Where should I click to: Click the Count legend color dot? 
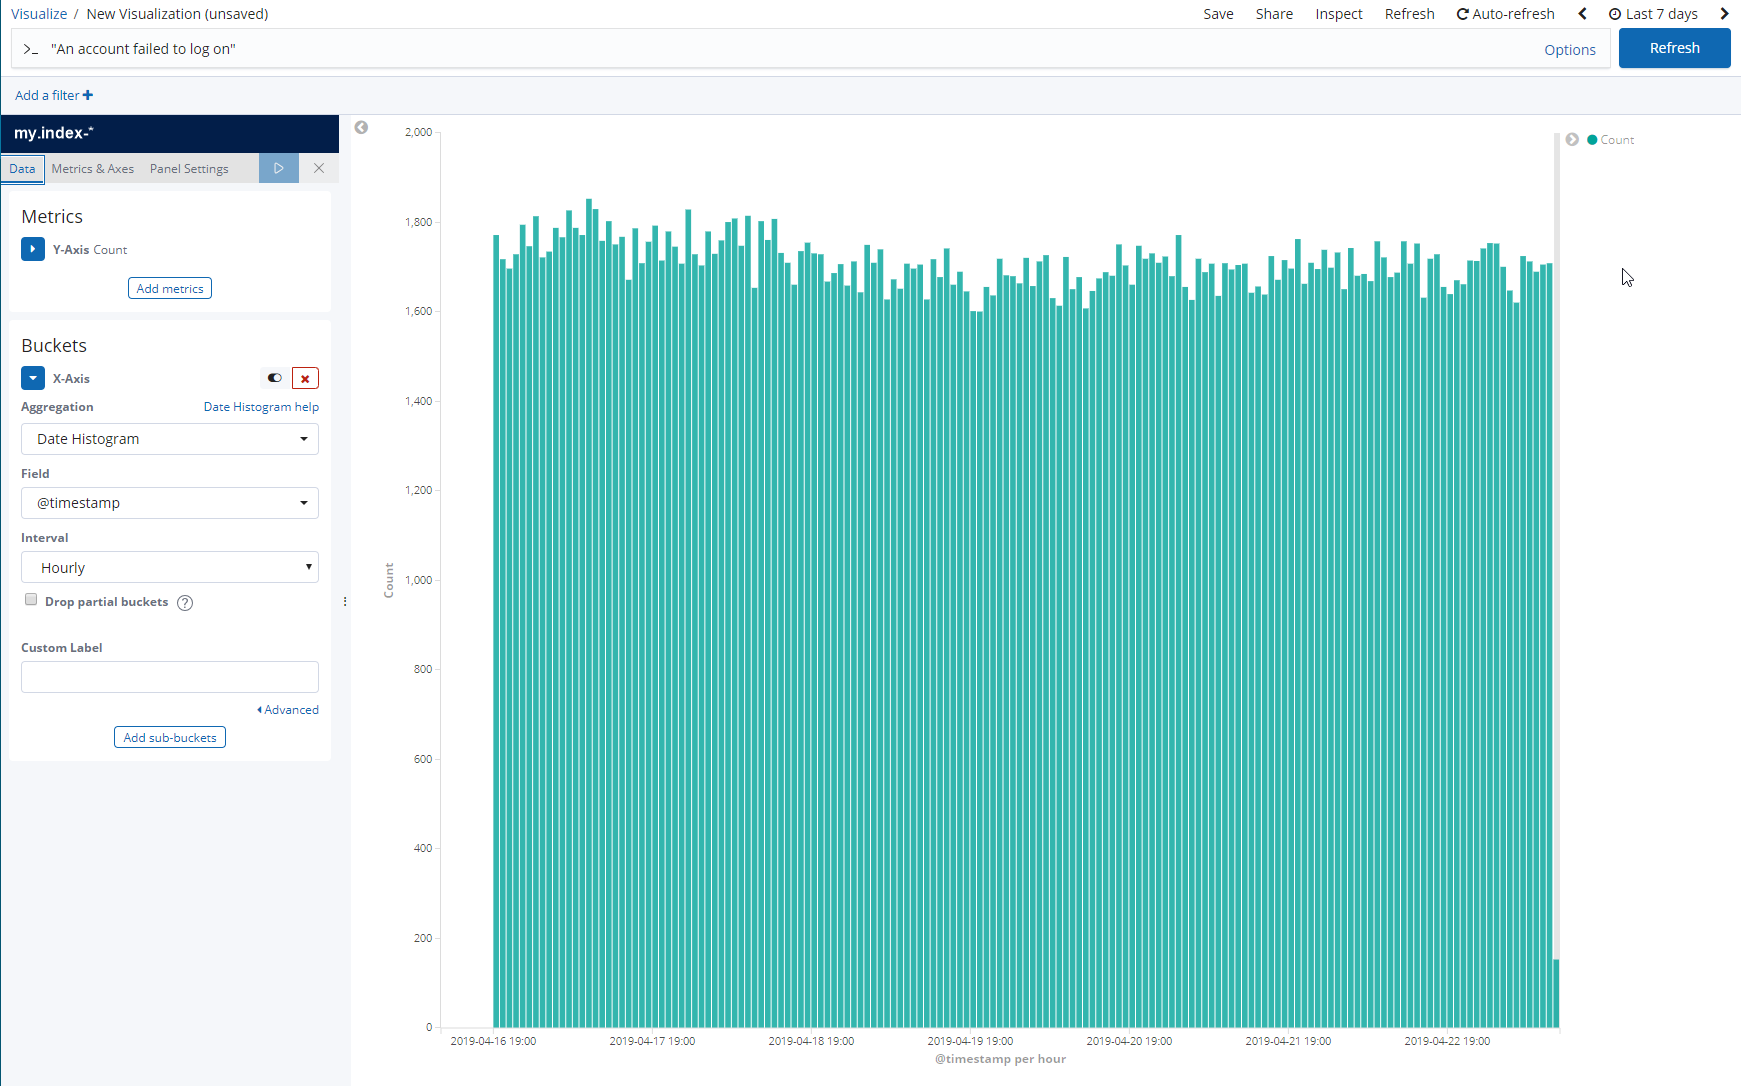pos(1592,140)
